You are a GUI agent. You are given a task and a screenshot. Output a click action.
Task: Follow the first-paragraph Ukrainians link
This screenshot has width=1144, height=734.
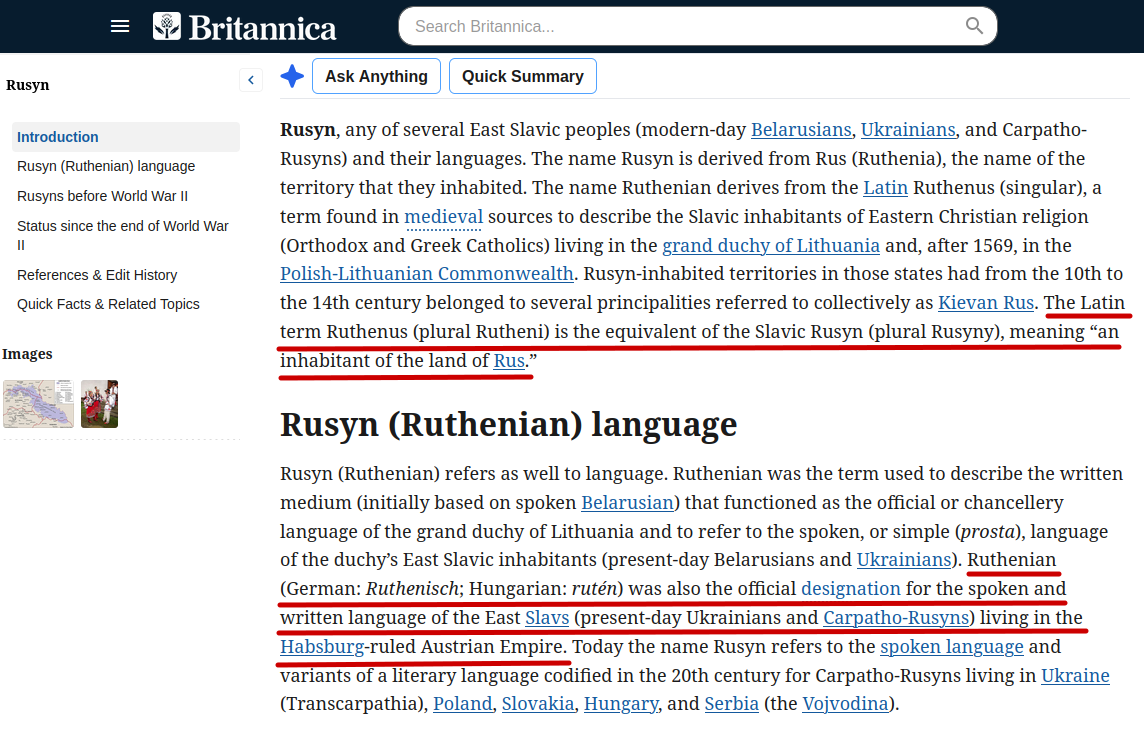(x=908, y=130)
